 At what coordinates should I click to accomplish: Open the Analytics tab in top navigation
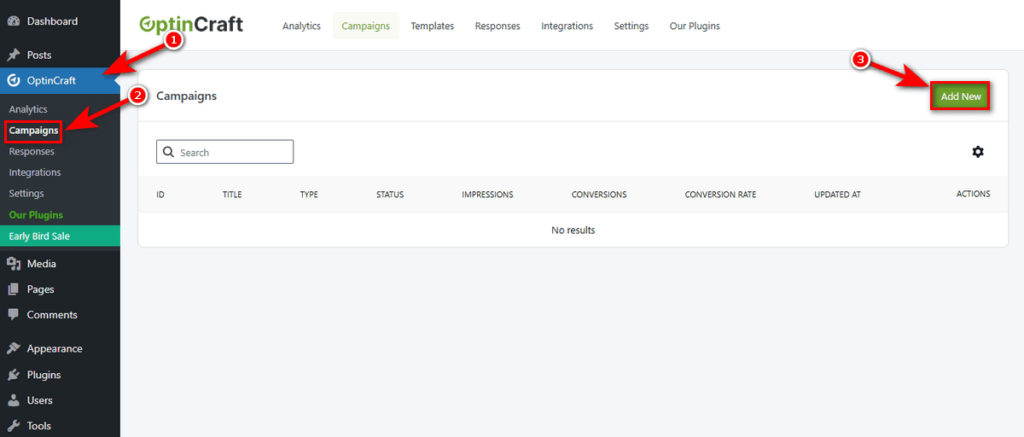point(302,26)
